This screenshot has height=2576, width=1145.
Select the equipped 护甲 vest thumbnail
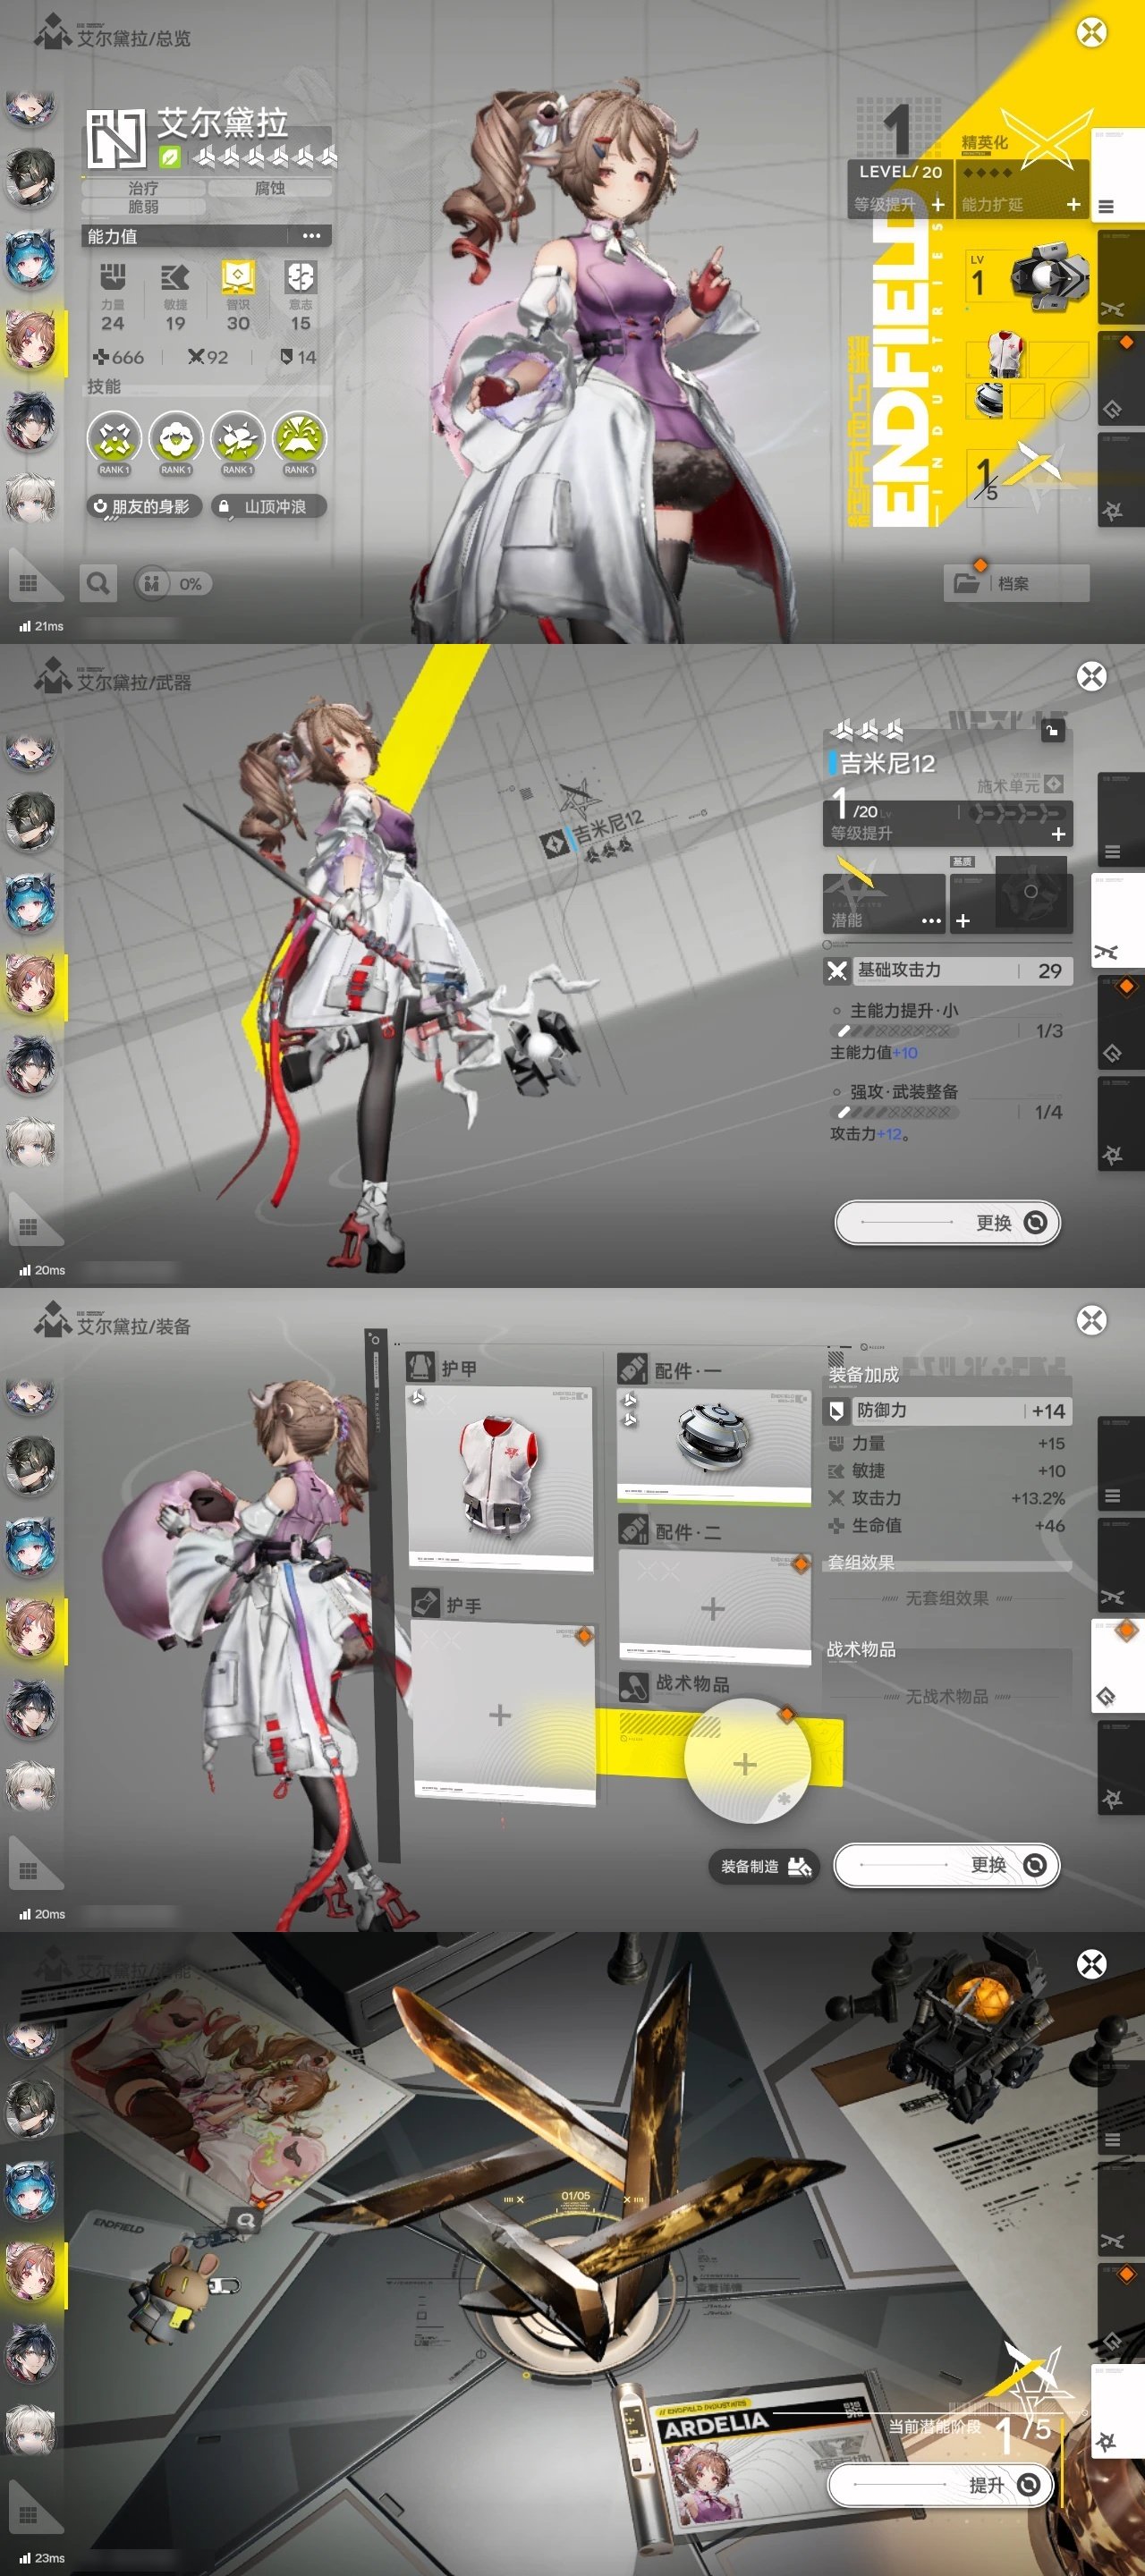click(499, 1476)
